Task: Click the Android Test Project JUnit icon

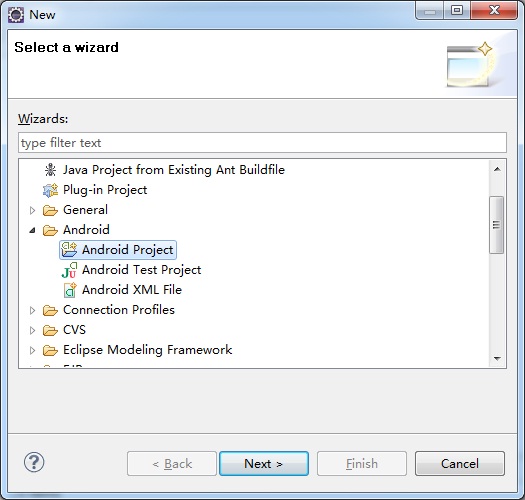Action: click(x=69, y=270)
